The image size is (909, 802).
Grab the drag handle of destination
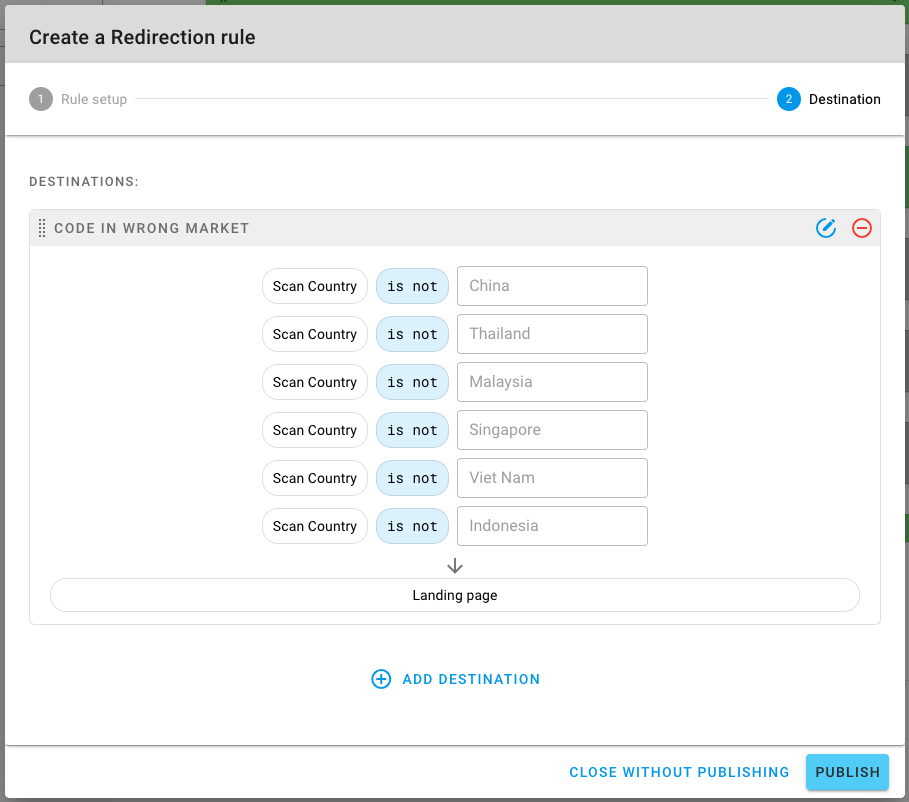(x=42, y=228)
